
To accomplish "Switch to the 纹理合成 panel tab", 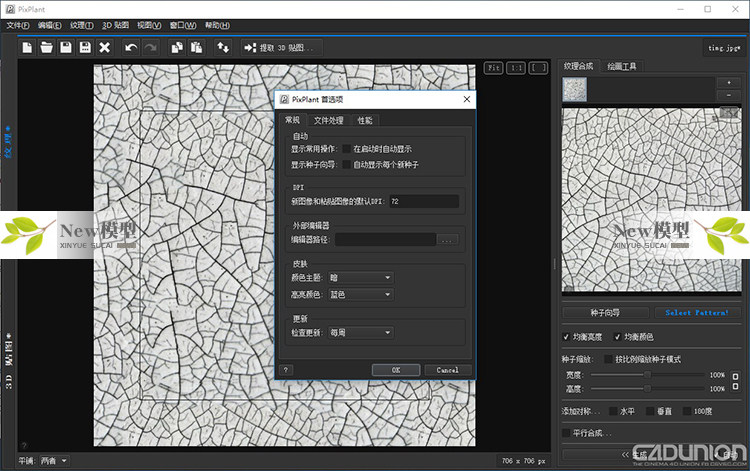I will click(x=578, y=66).
